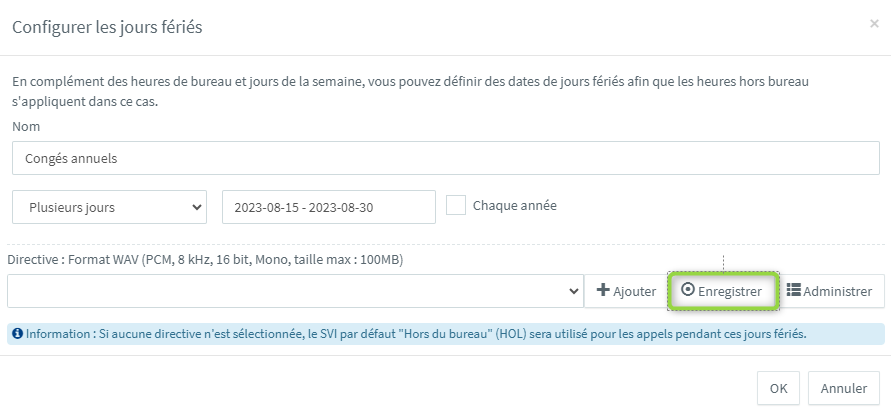This screenshot has width=891, height=412.
Task: Click the plus icon on Ajouter
Action: [x=603, y=291]
